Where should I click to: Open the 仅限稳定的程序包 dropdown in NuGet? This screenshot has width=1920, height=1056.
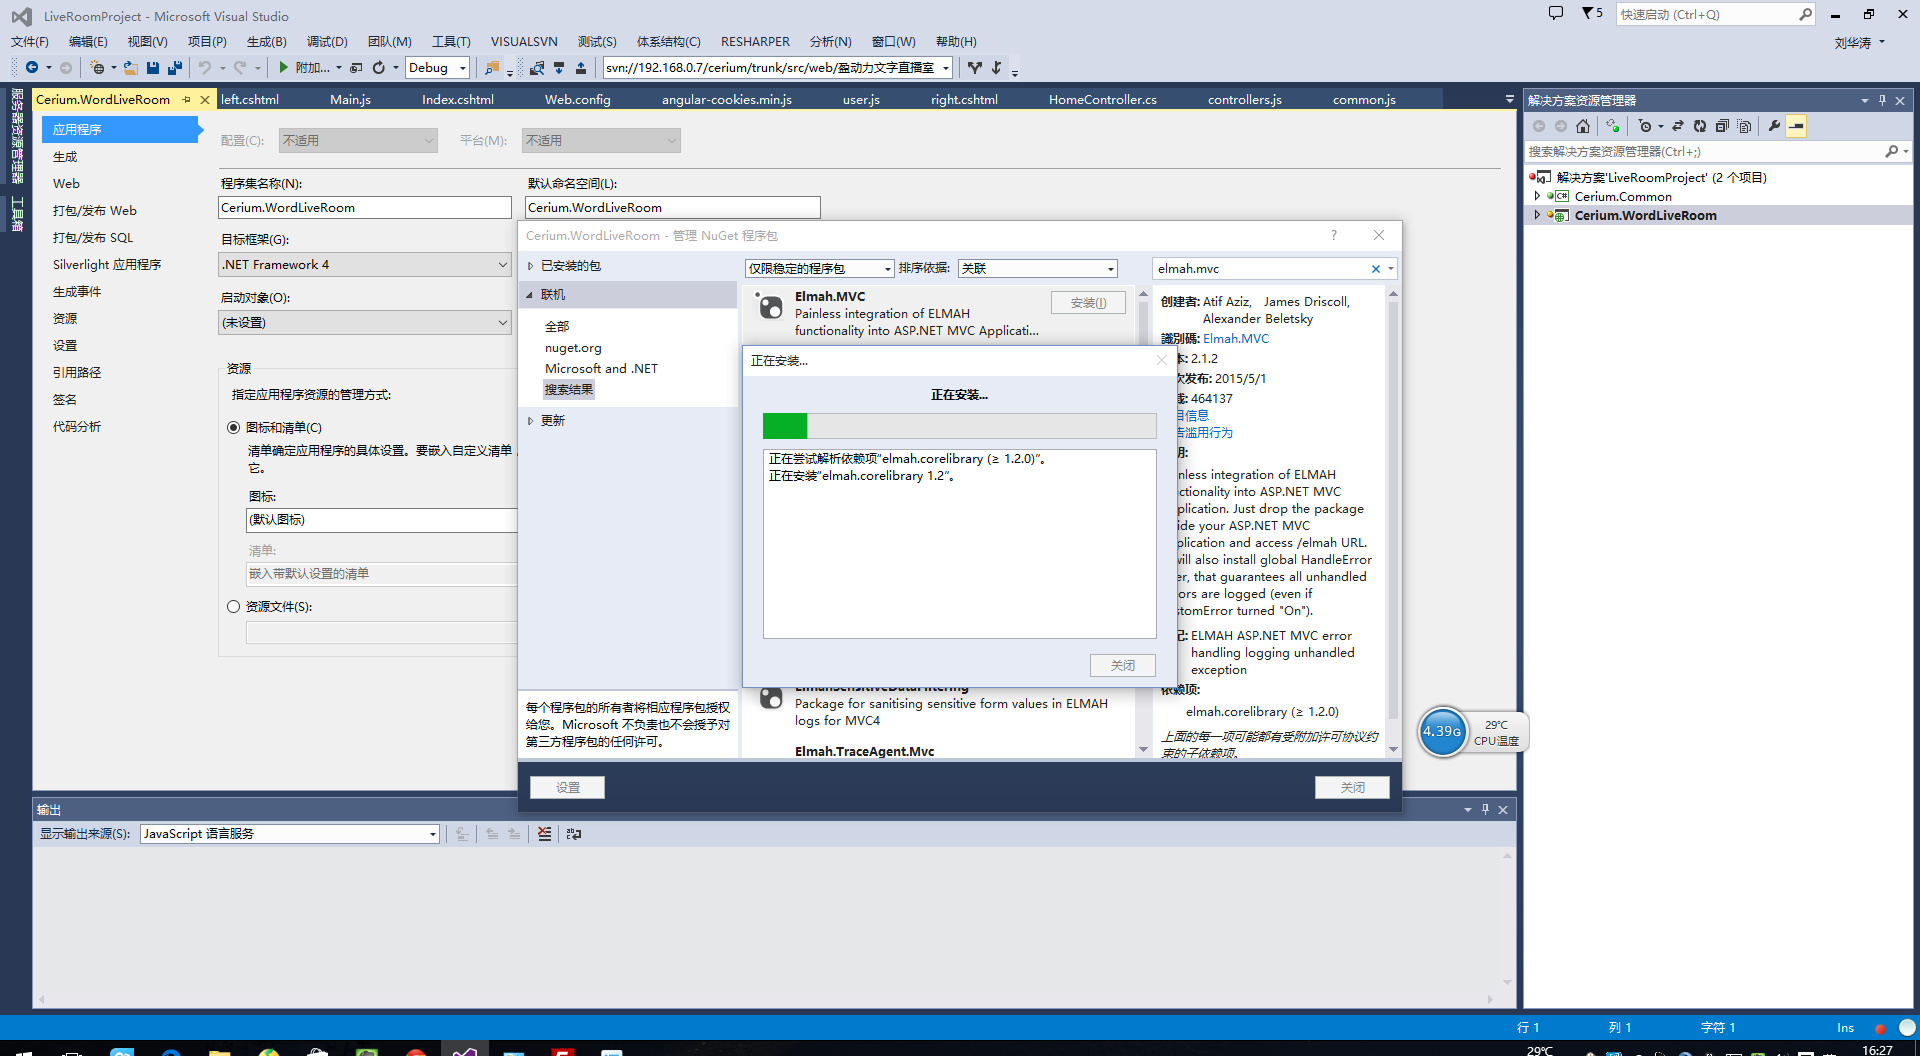click(819, 268)
